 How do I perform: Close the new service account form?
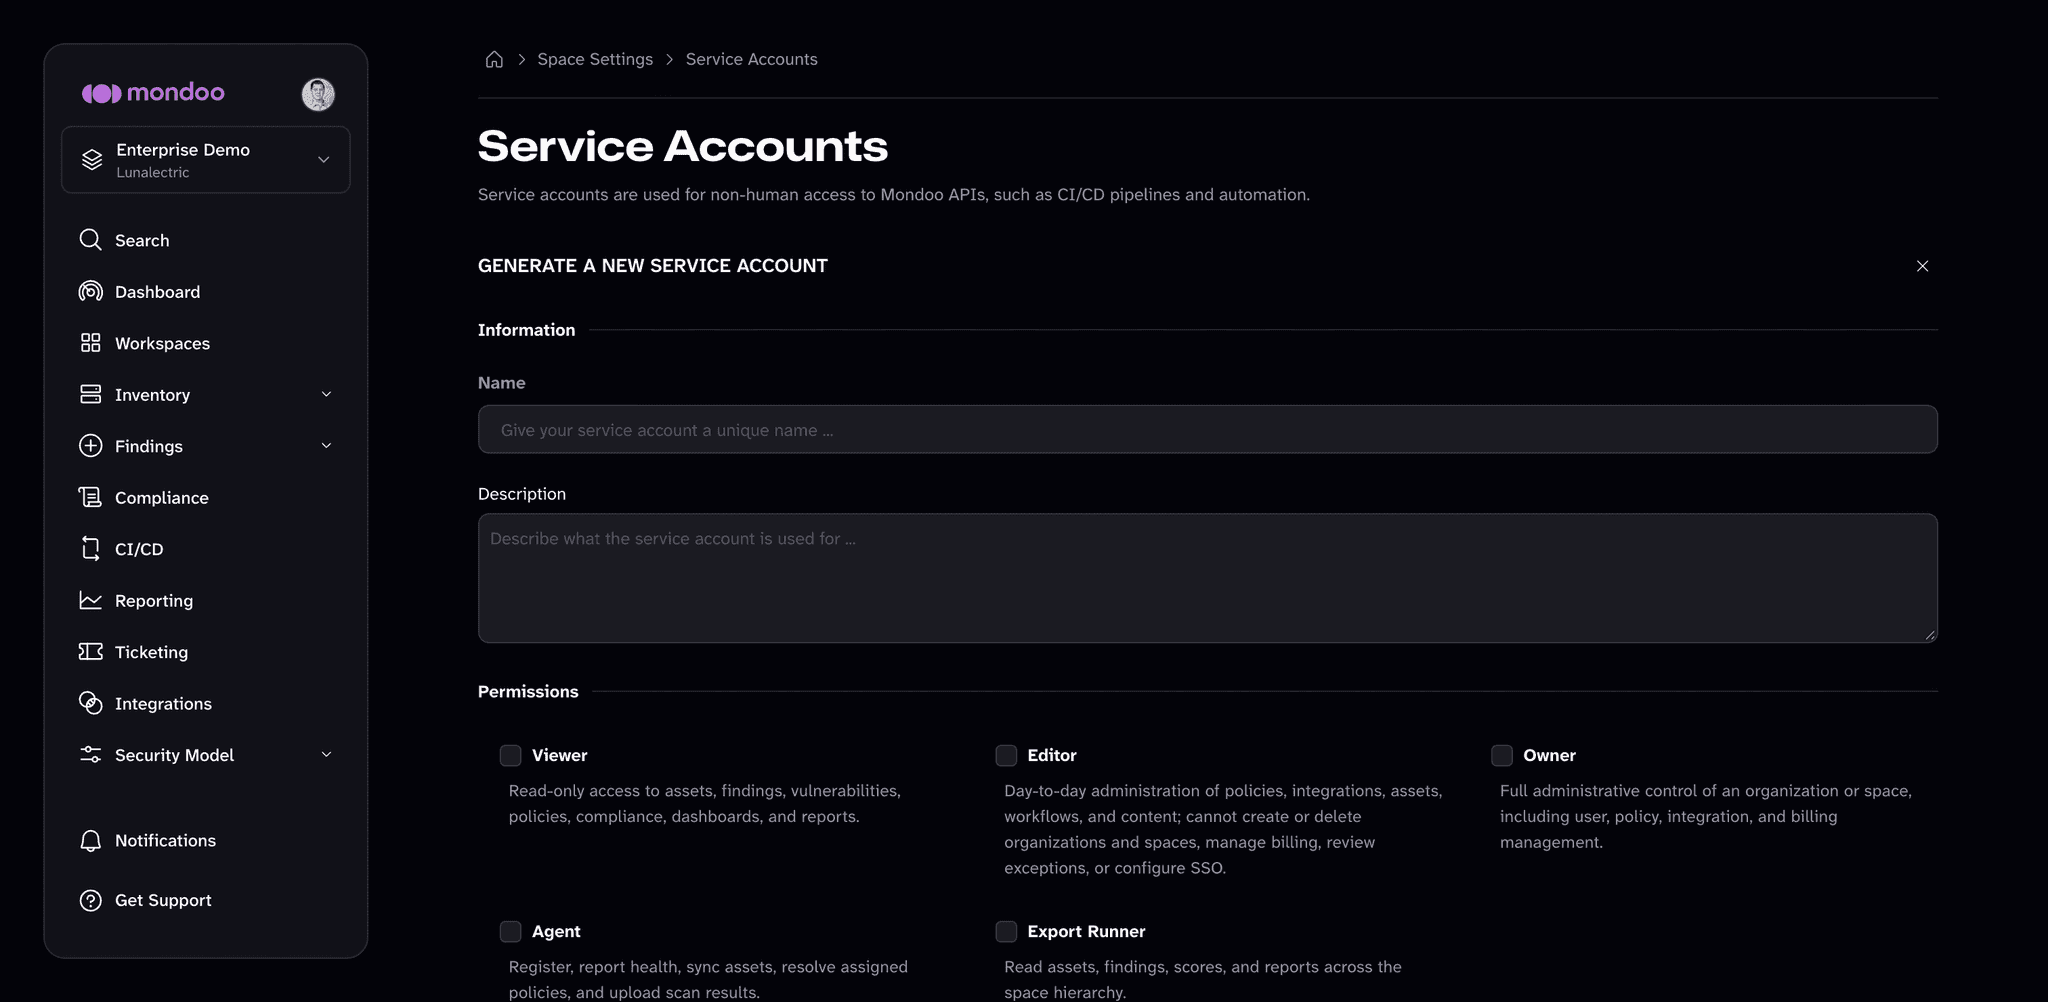click(1922, 266)
